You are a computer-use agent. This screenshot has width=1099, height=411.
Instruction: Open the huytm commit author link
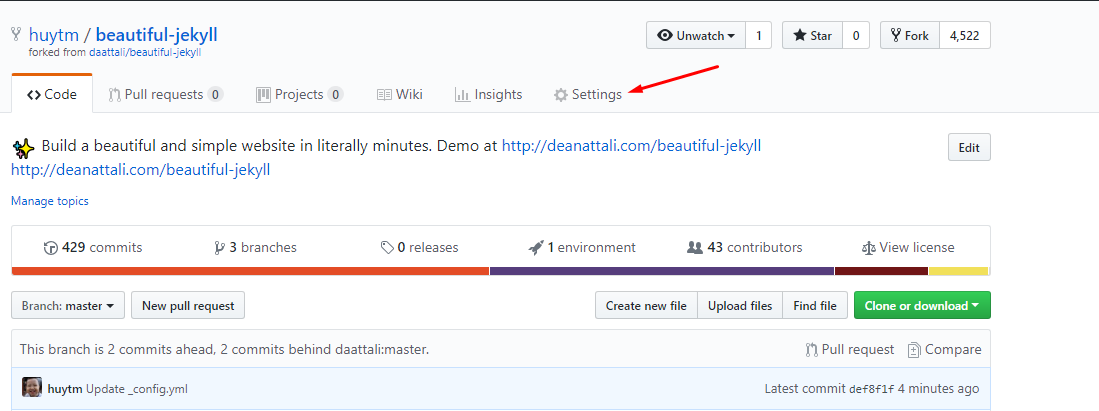point(65,389)
